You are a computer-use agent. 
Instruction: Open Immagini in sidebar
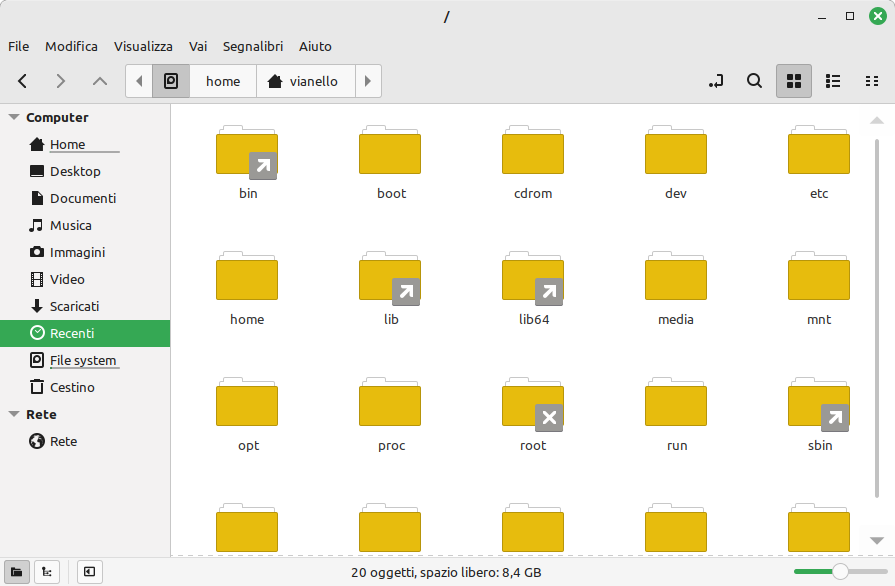[85, 252]
